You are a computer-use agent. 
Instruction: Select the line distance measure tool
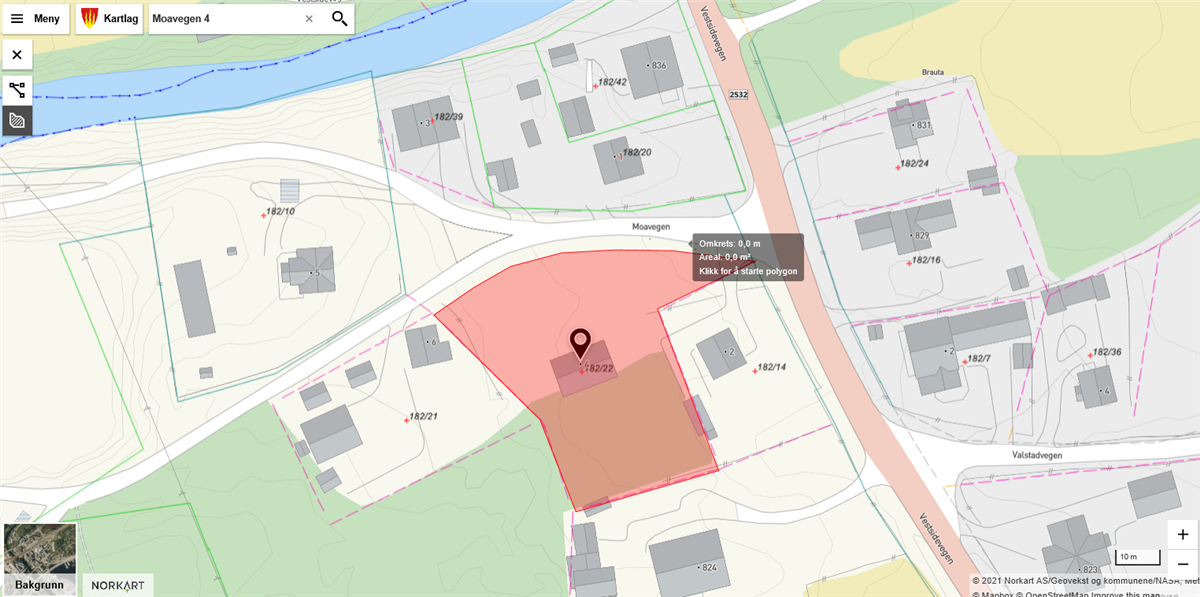(x=17, y=90)
